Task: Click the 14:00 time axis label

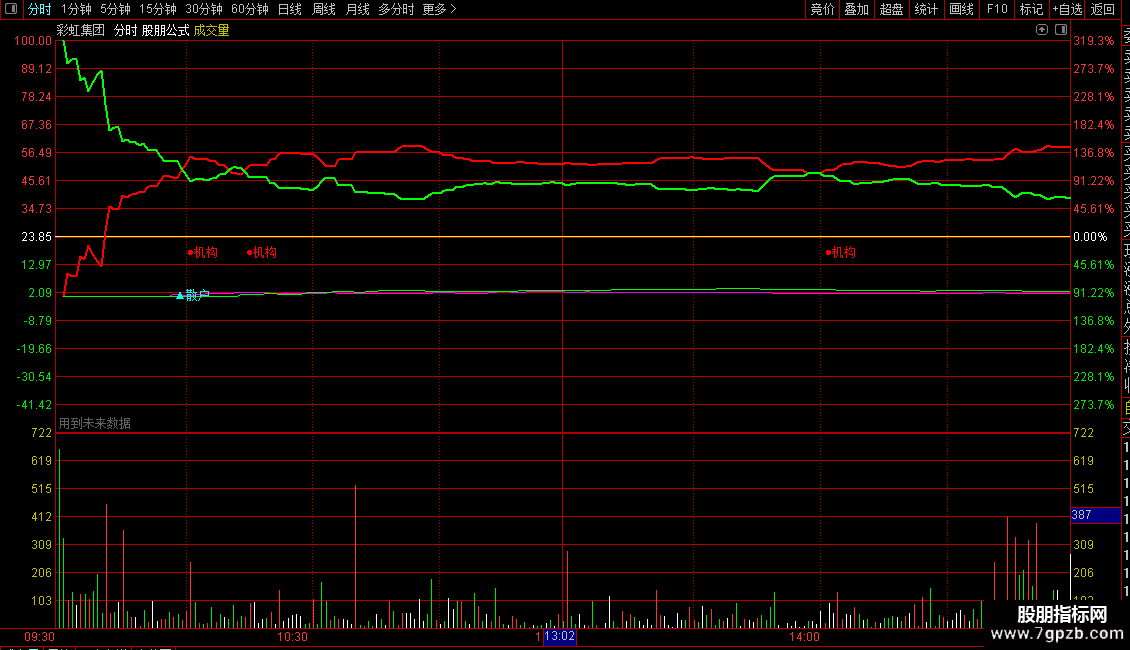Action: 804,637
